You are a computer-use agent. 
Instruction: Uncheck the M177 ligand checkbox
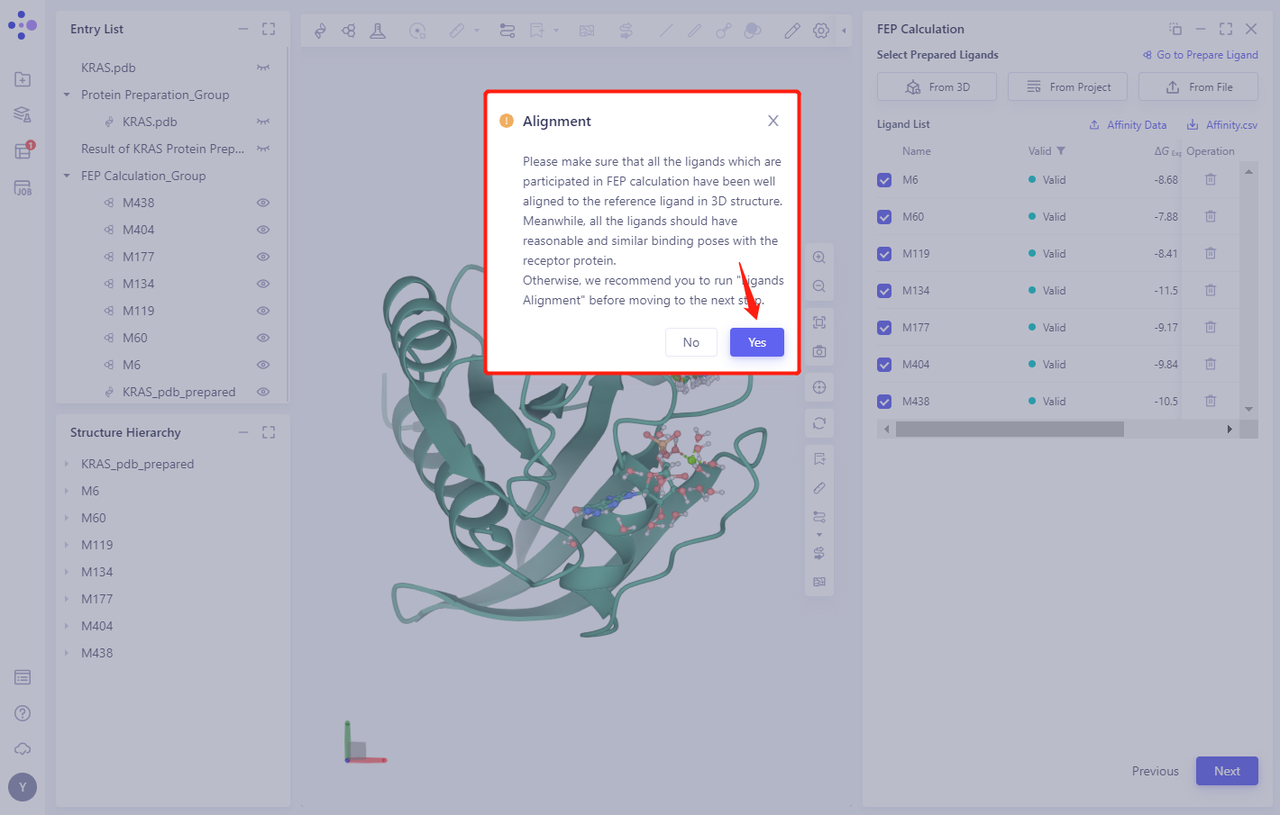point(884,328)
